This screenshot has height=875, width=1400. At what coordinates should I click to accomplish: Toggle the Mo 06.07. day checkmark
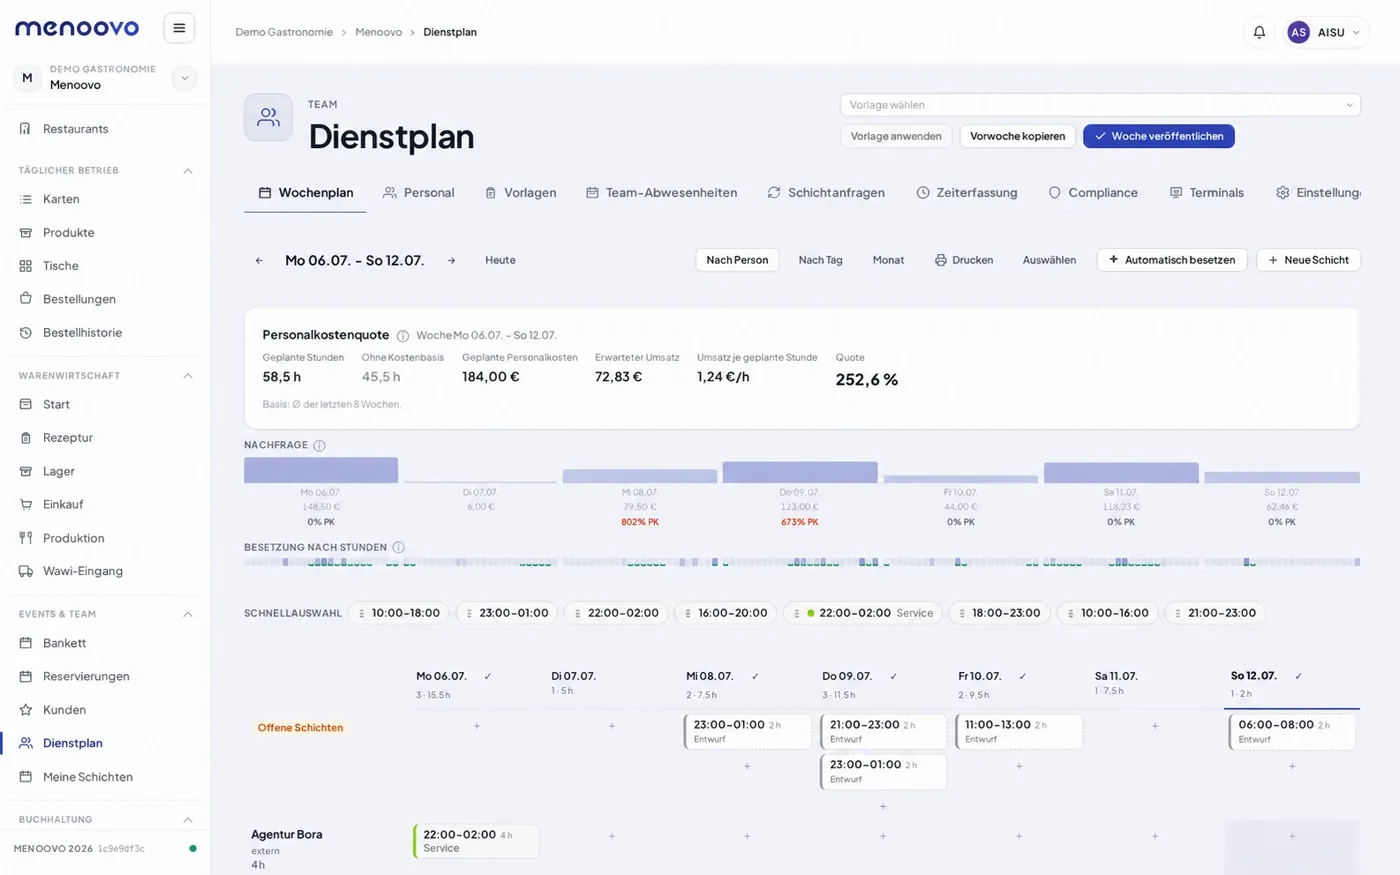[x=488, y=676]
